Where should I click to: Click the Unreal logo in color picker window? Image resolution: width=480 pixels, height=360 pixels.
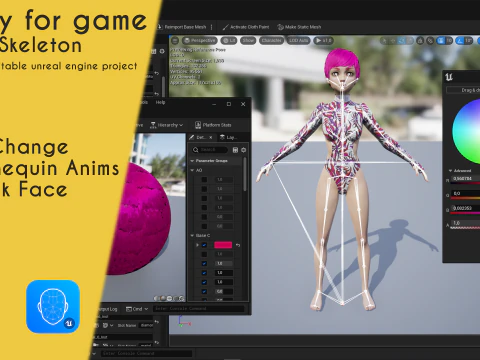point(449,77)
